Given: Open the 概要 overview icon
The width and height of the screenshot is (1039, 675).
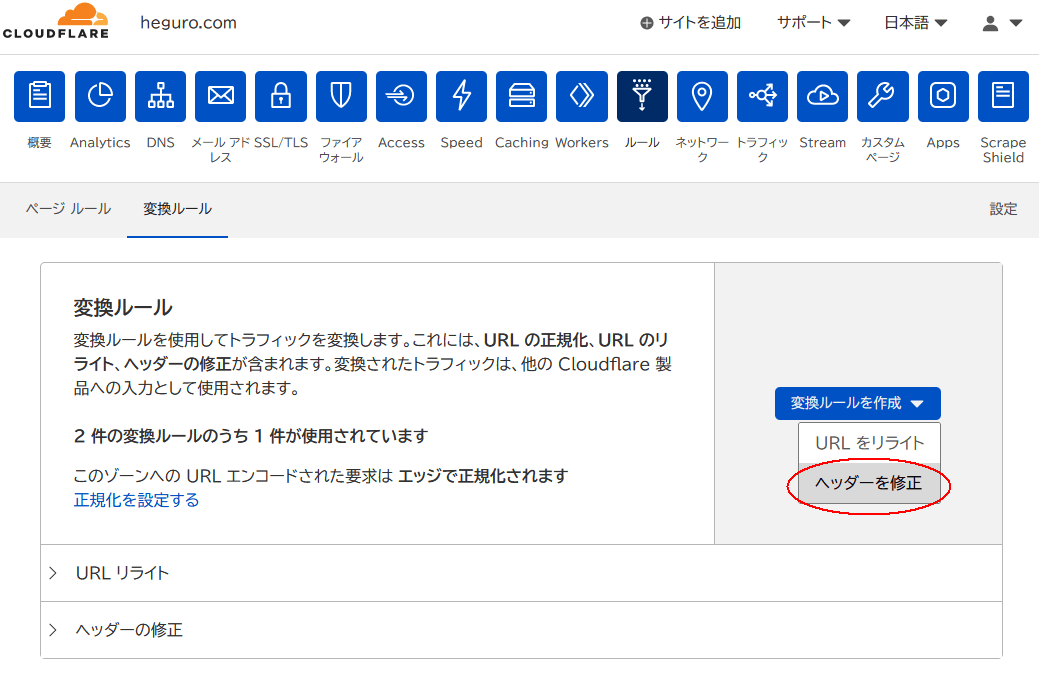Looking at the screenshot, I should click(x=40, y=96).
